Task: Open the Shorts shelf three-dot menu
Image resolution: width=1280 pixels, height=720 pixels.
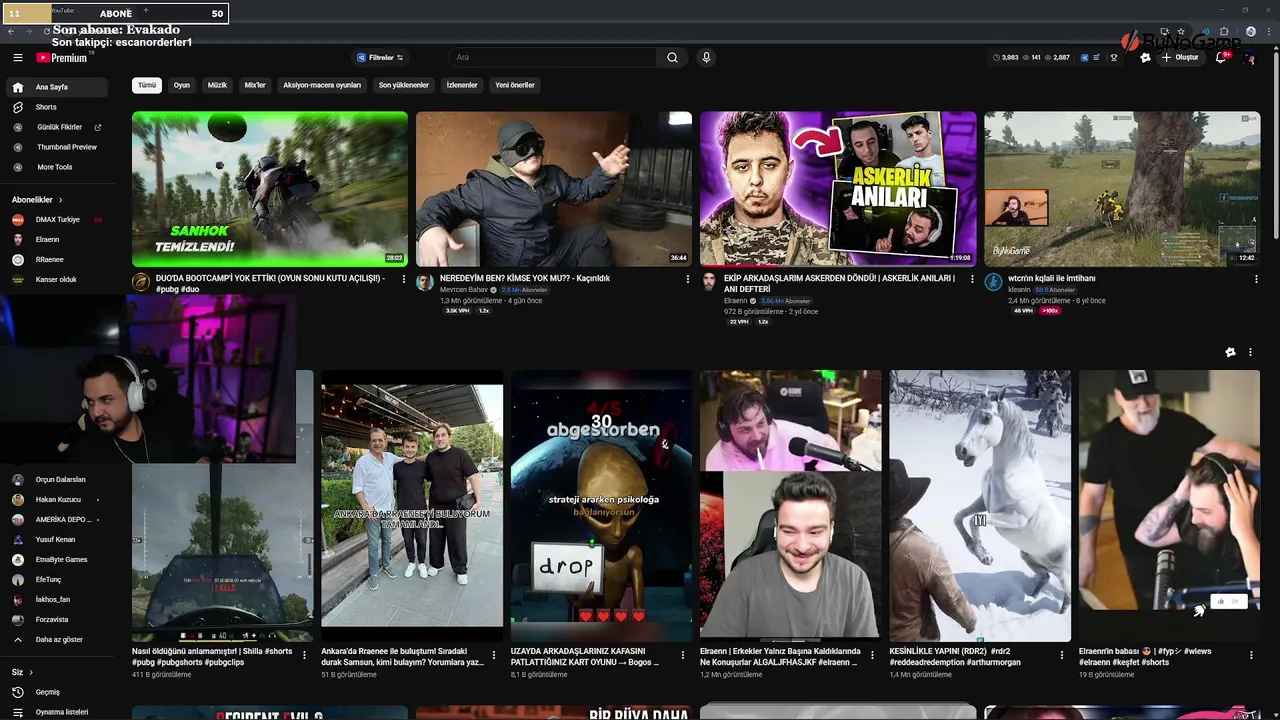Action: (1250, 352)
